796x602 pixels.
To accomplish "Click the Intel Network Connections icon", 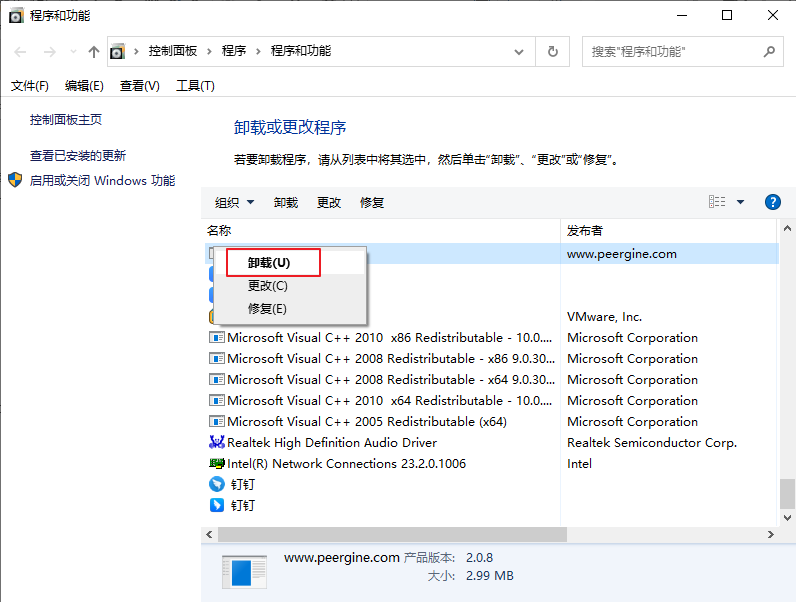I will pos(217,463).
